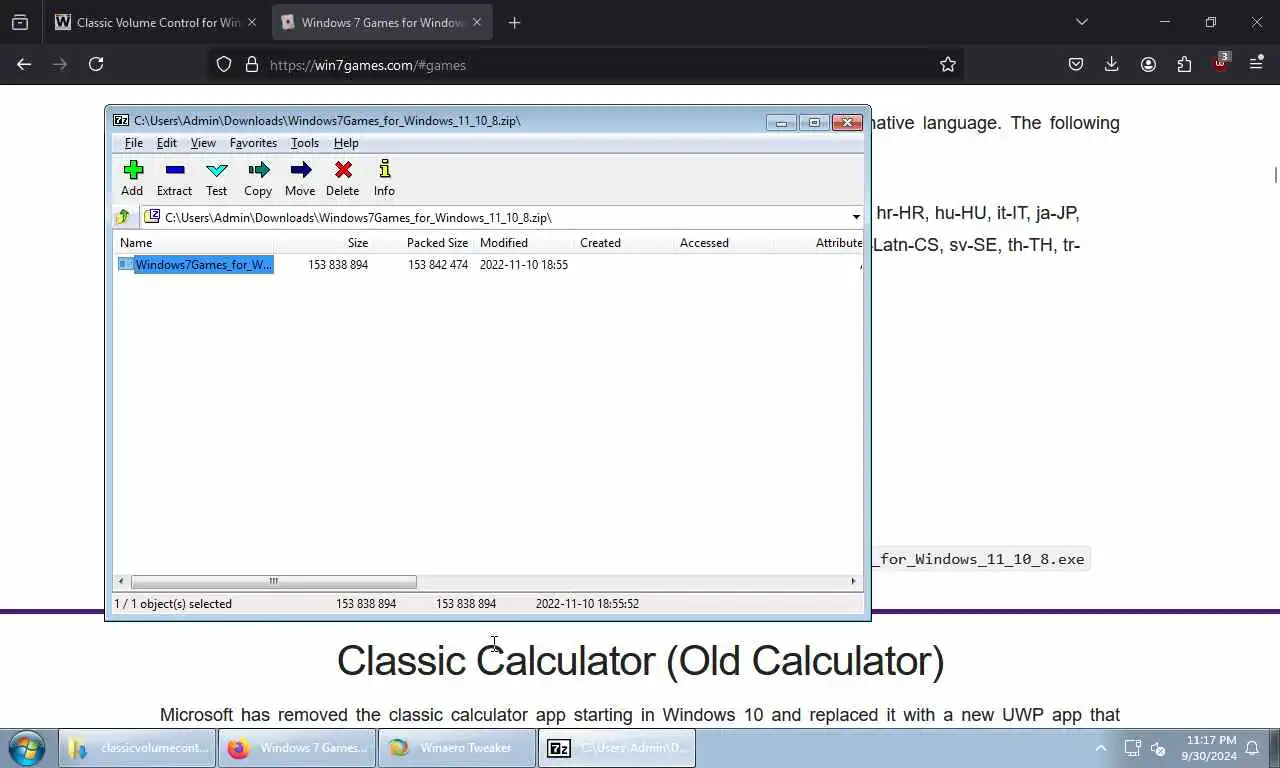Screen dimensions: 1280x768
Task: Click the left arrow of the horizontal scrollbar
Action: (x=122, y=581)
